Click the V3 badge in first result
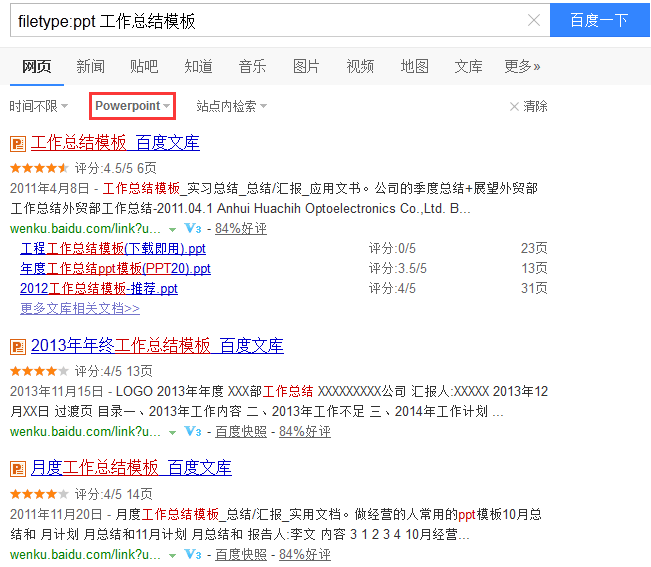The width and height of the screenshot is (651, 567). (x=193, y=228)
